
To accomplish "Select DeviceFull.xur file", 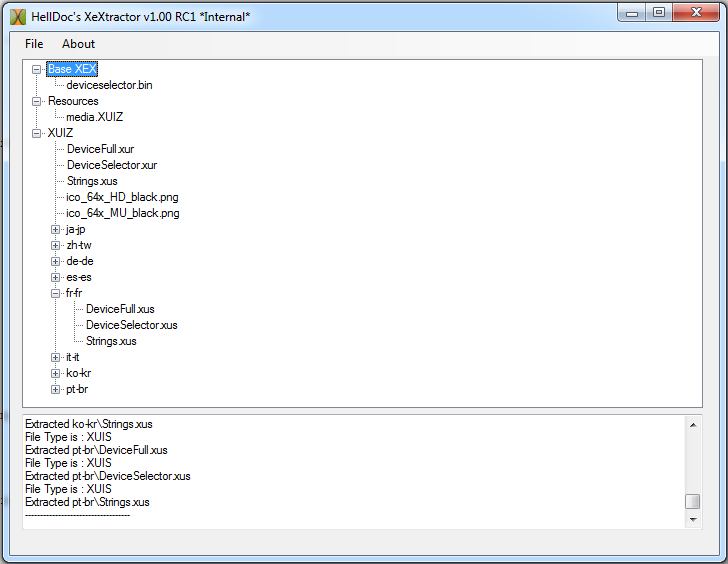I will (x=100, y=149).
